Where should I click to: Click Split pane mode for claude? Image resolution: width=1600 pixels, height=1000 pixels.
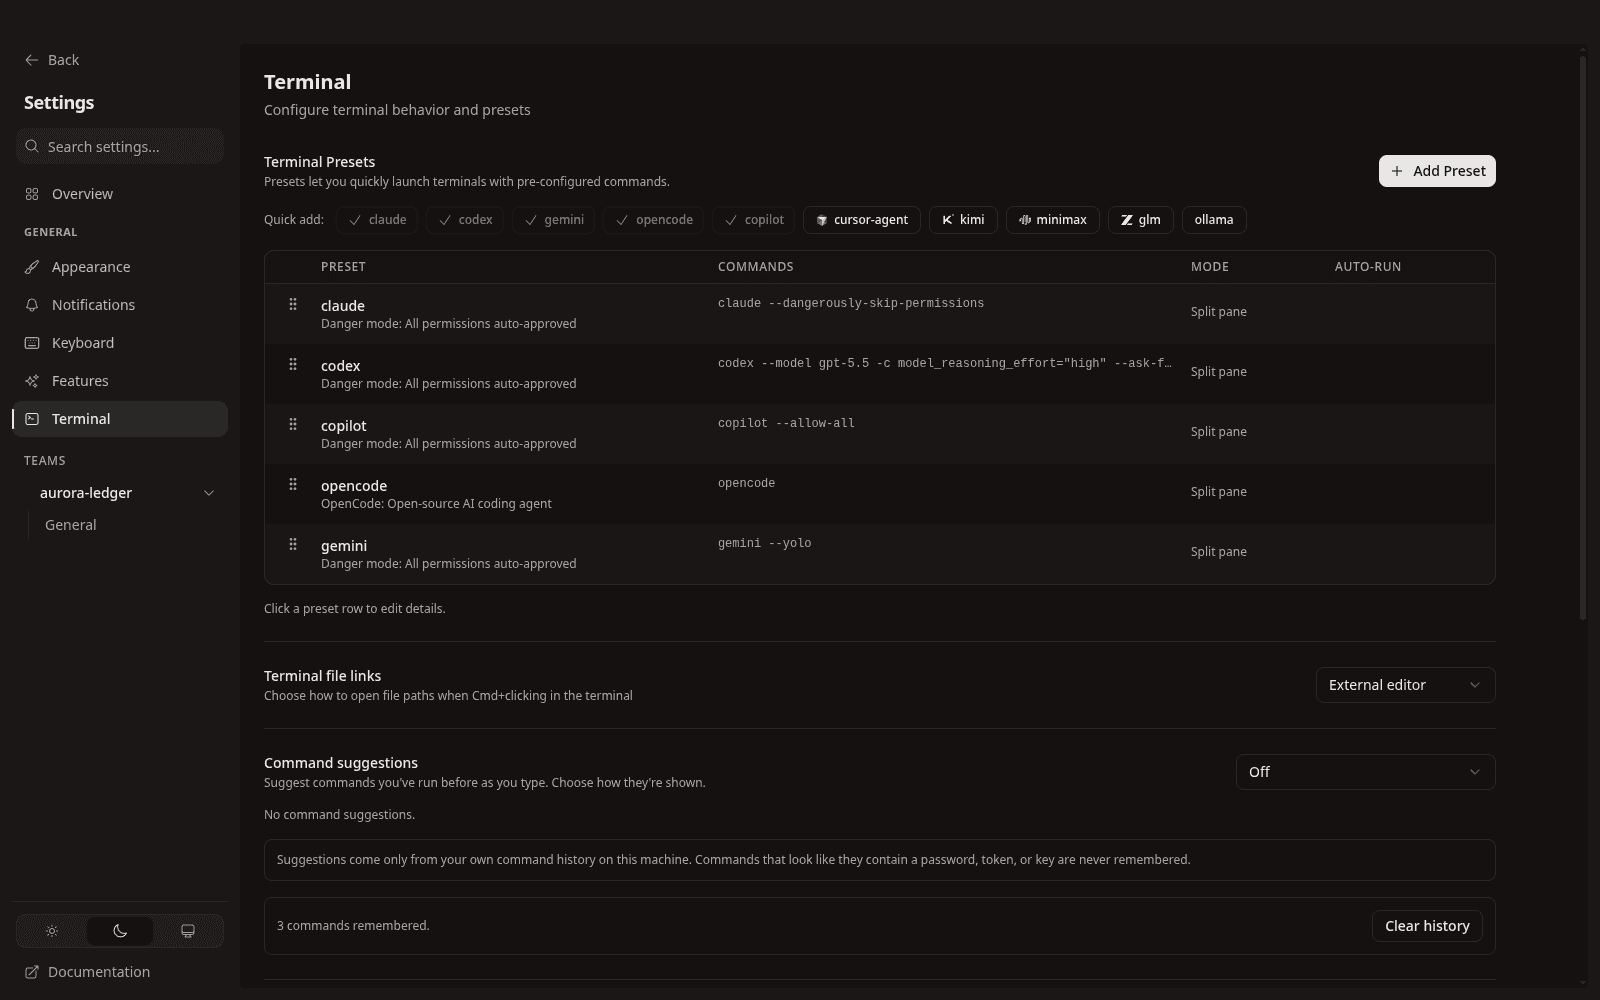click(x=1219, y=312)
